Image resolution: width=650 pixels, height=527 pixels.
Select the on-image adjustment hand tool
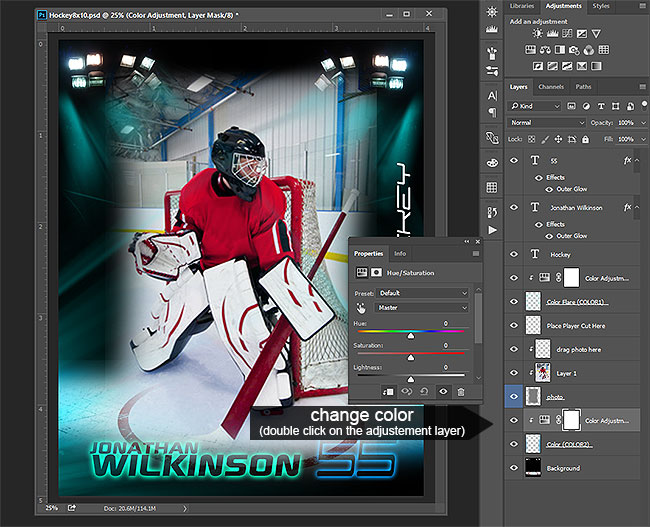[x=361, y=308]
